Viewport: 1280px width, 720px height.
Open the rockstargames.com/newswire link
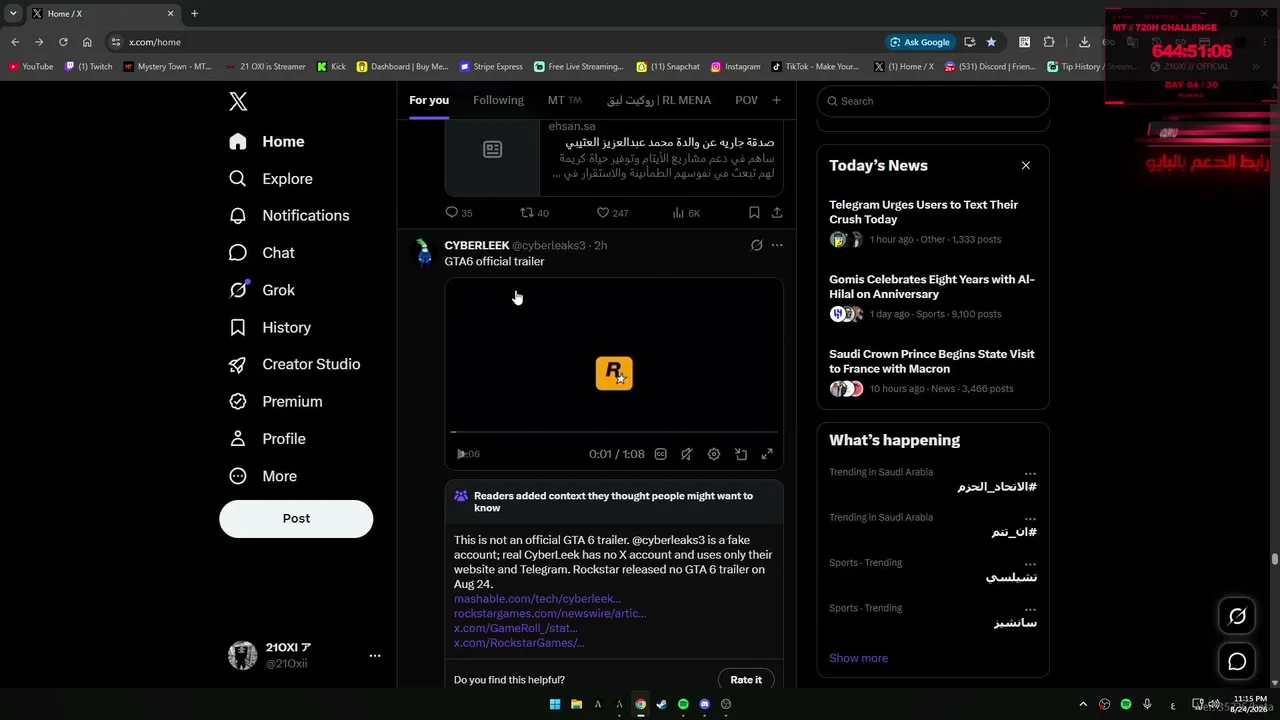550,614
